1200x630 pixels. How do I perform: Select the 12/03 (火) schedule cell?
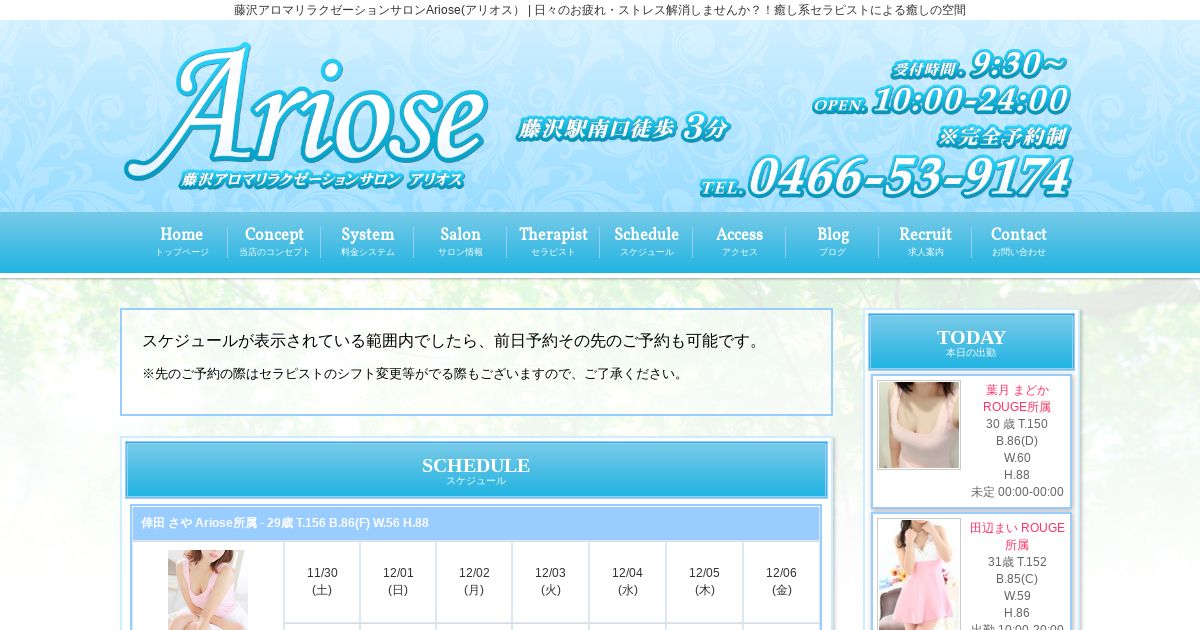(x=550, y=581)
